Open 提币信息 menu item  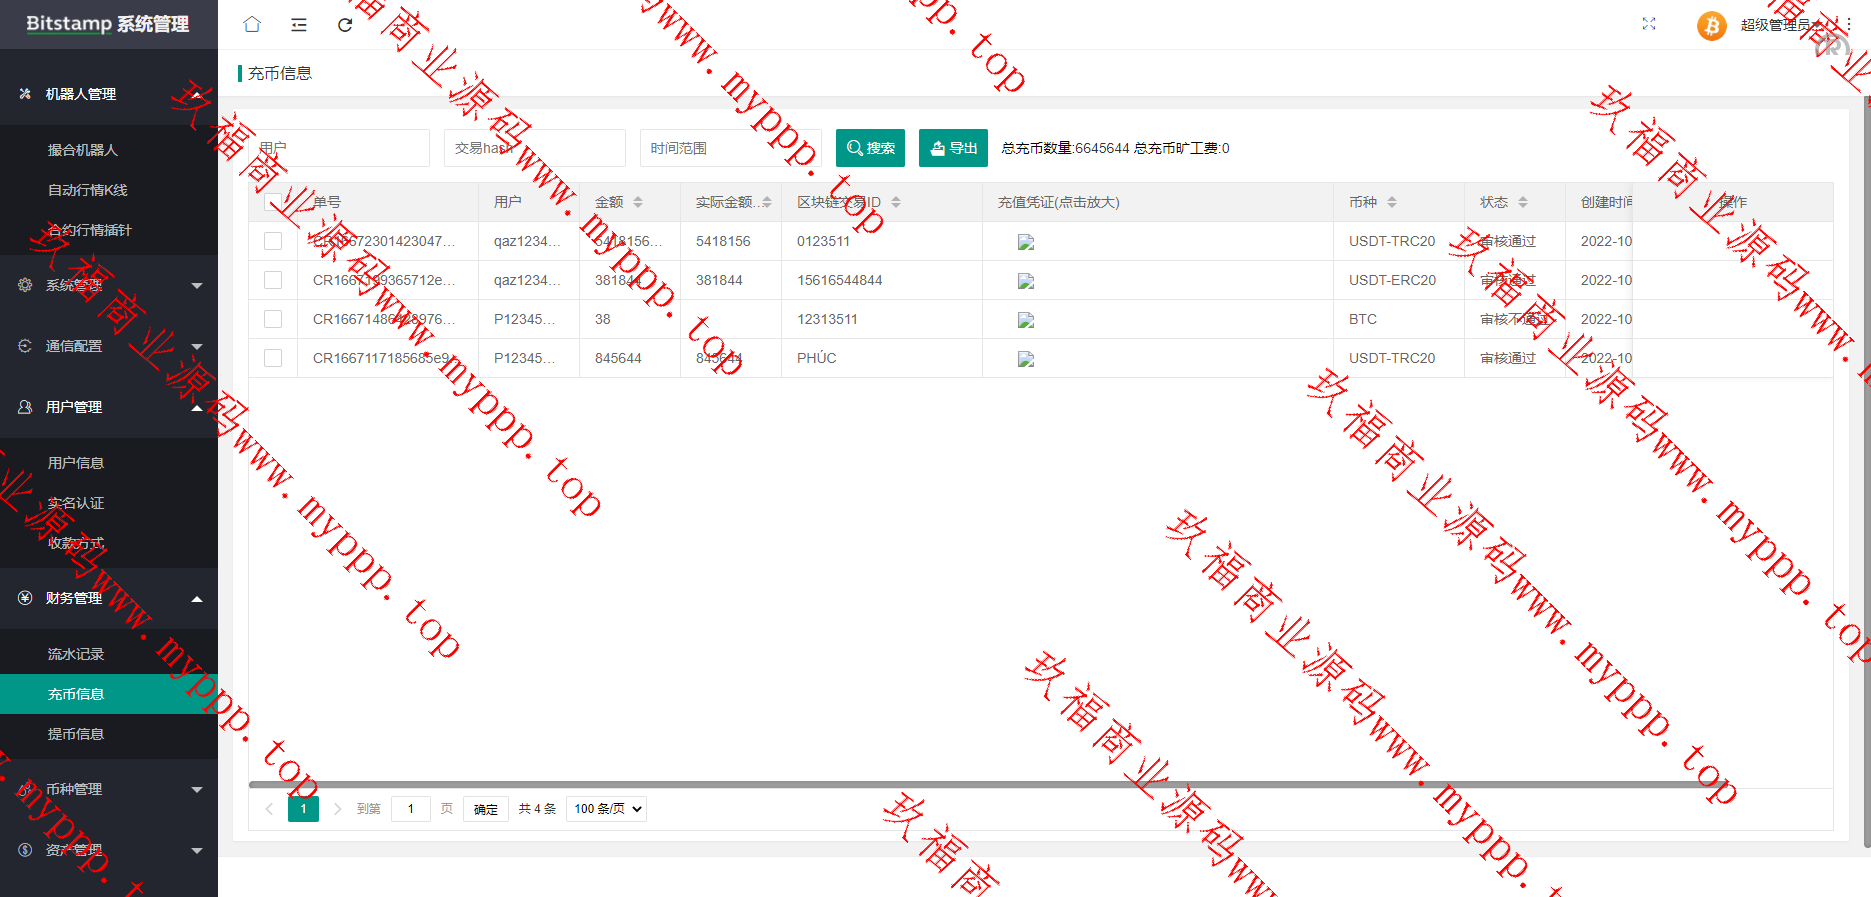click(76, 734)
